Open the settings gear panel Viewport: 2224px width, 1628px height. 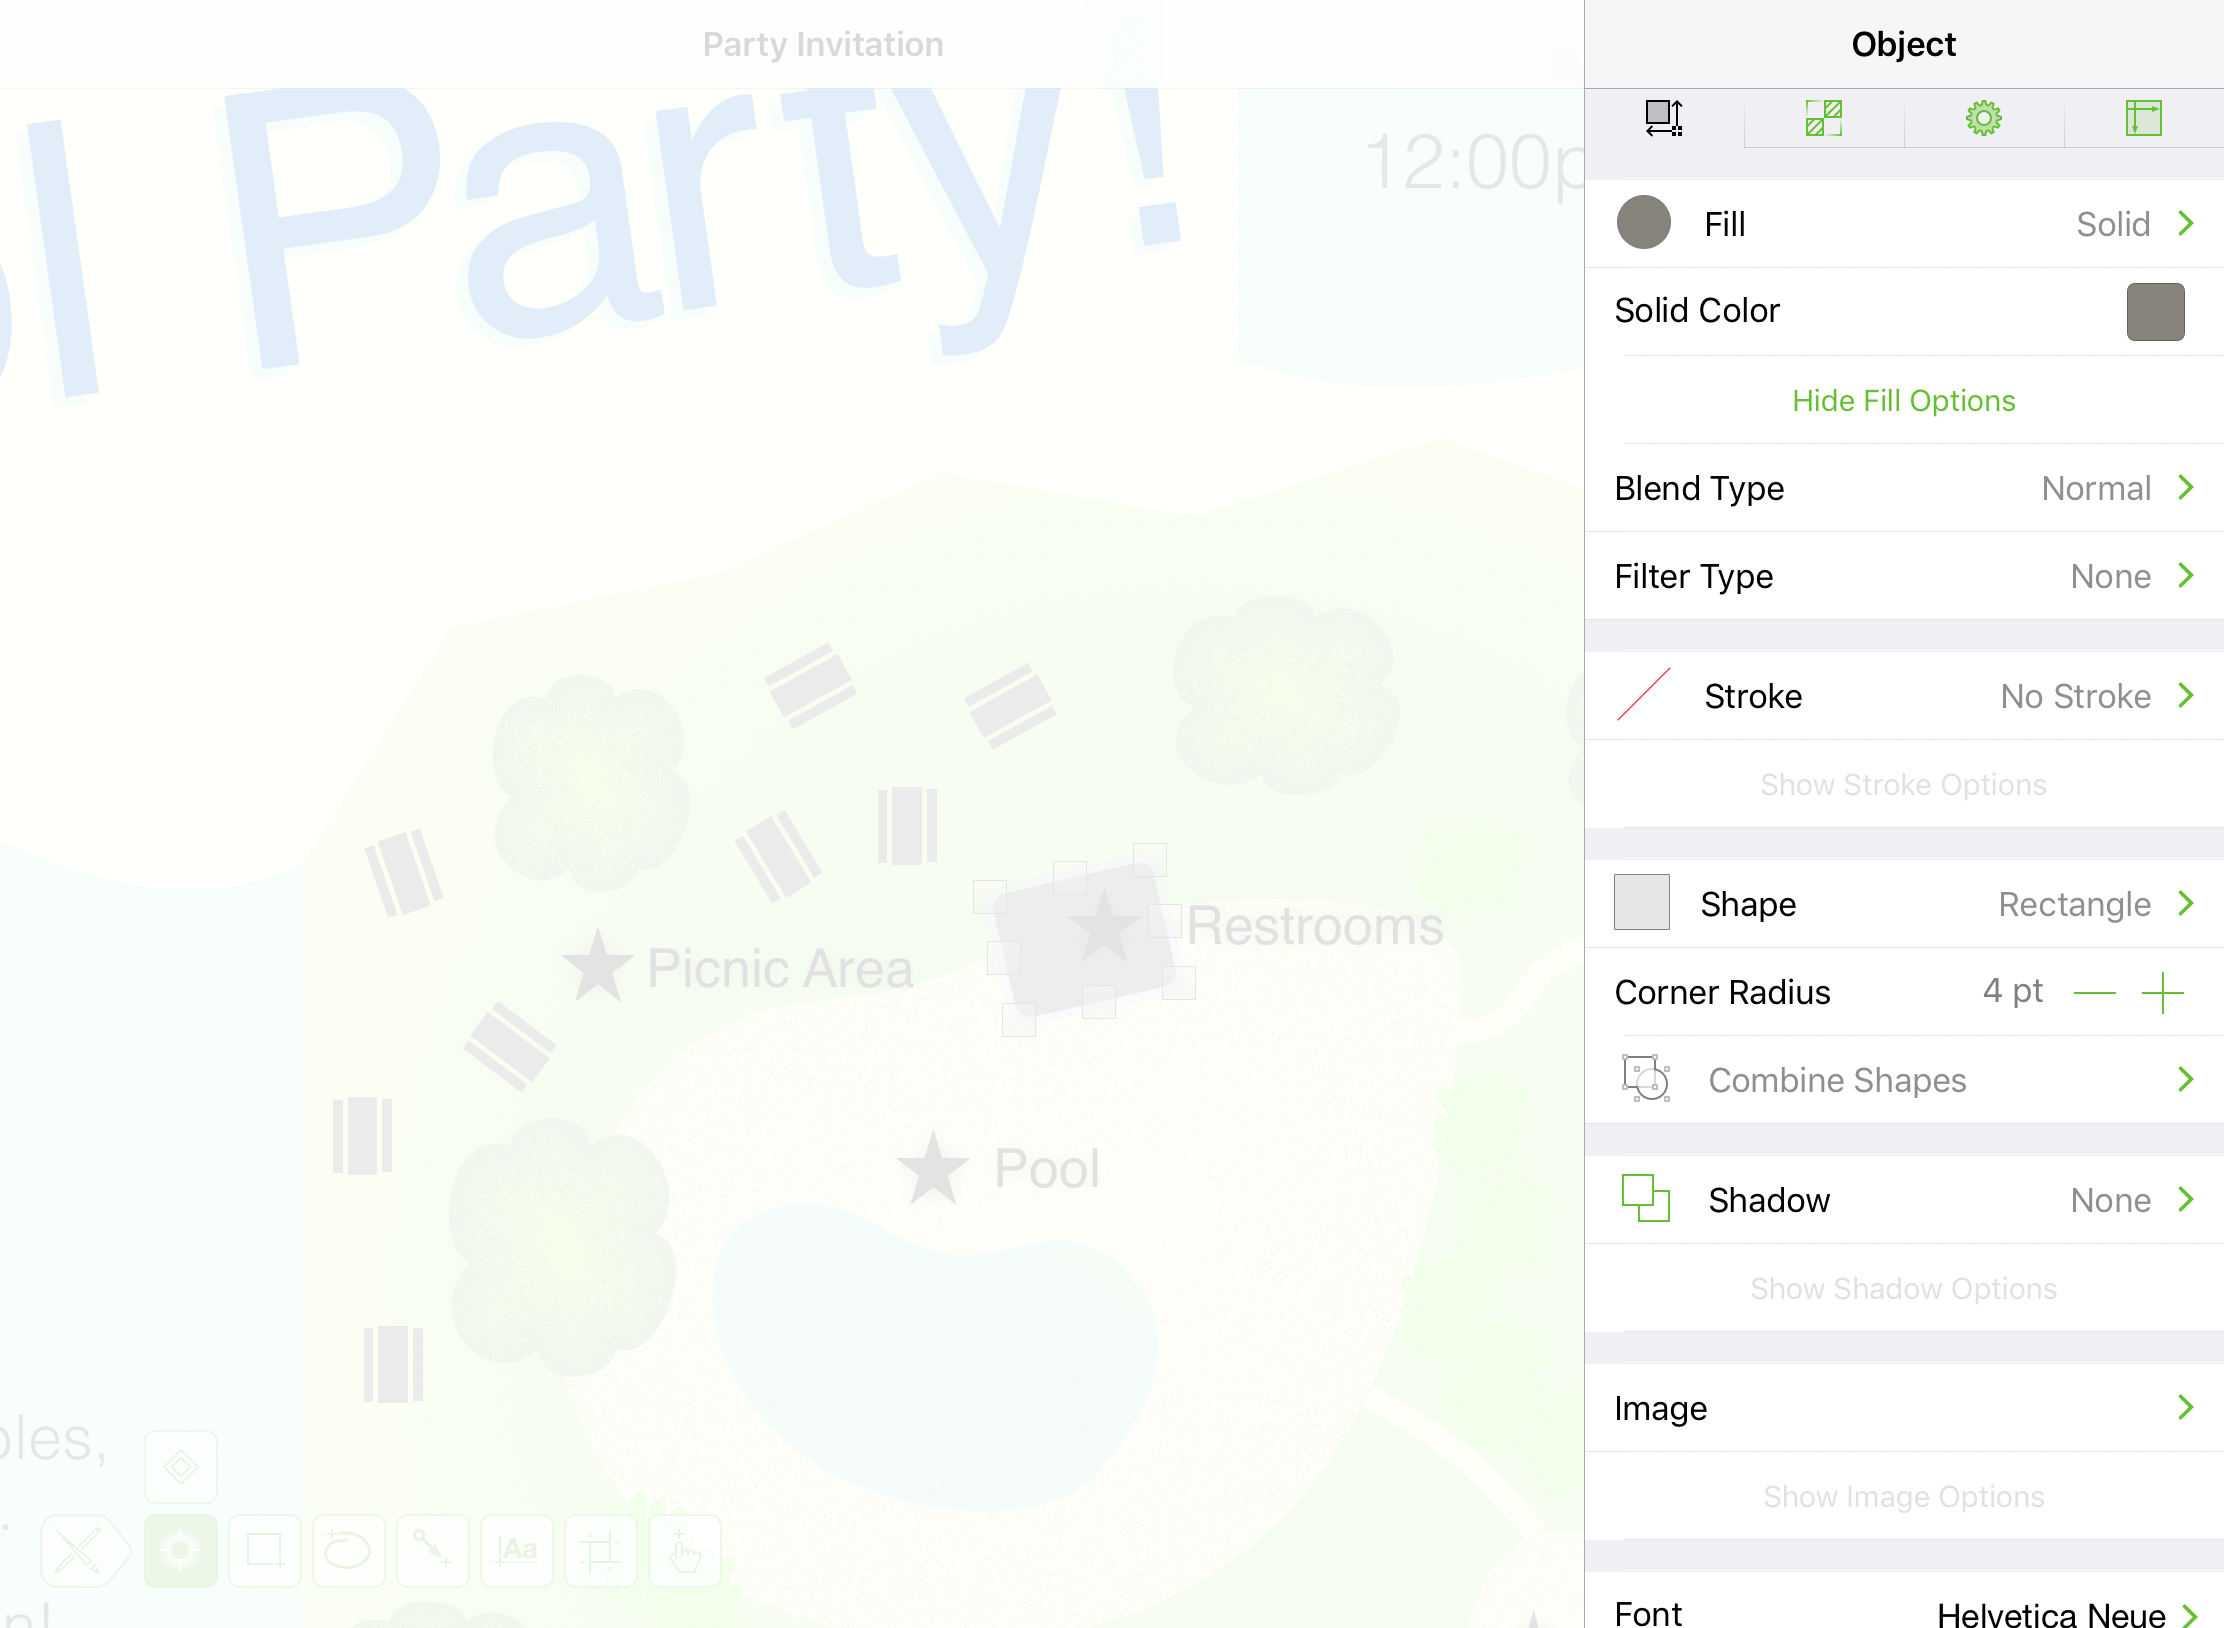point(1982,117)
